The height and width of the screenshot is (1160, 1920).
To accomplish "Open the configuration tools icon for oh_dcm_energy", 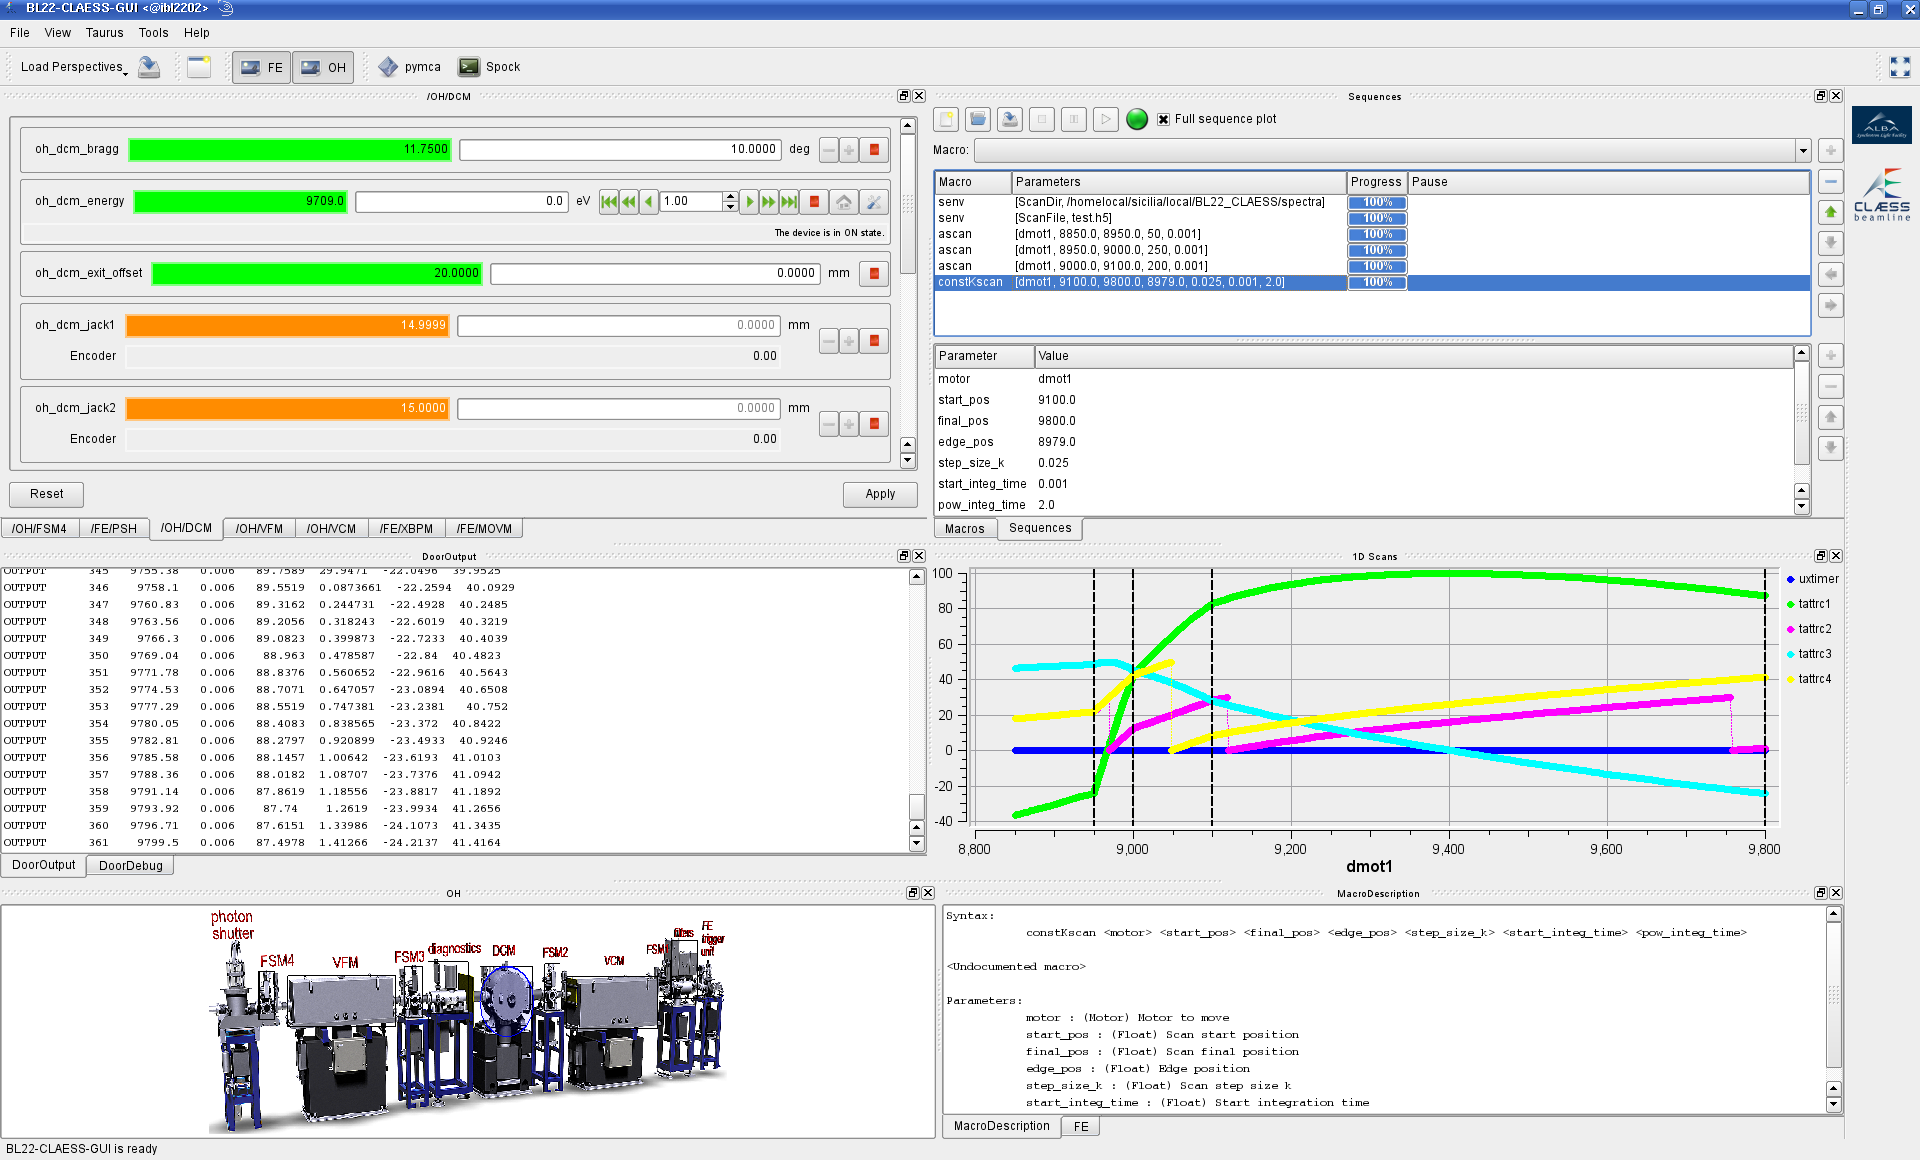I will (x=874, y=202).
